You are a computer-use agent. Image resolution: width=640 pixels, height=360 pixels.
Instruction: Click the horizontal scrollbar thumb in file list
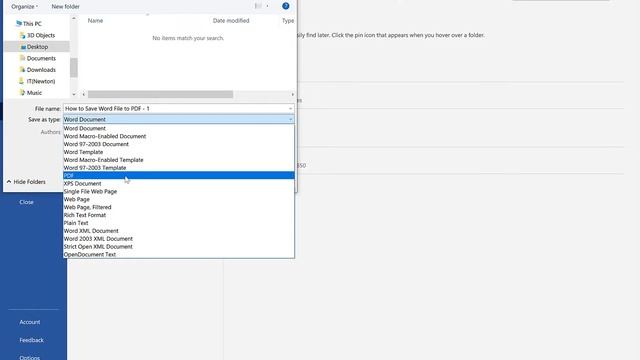click(x=160, y=94)
